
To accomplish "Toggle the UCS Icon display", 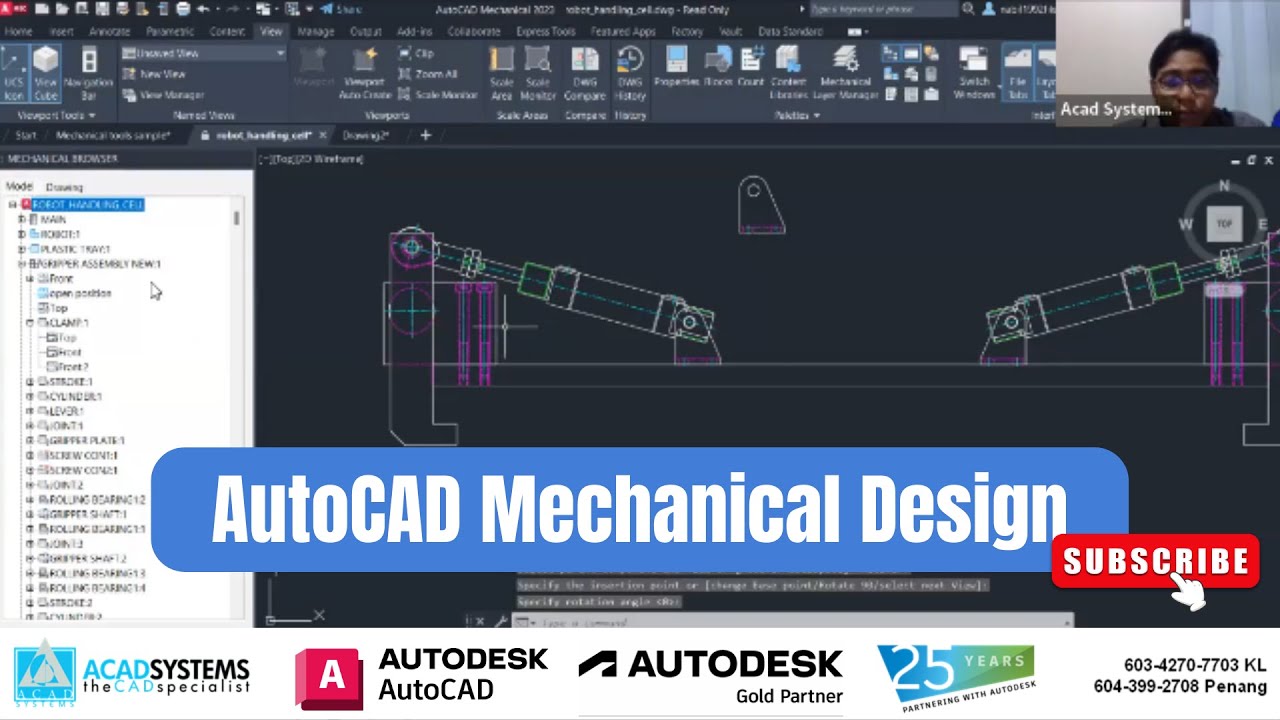I will coord(14,72).
